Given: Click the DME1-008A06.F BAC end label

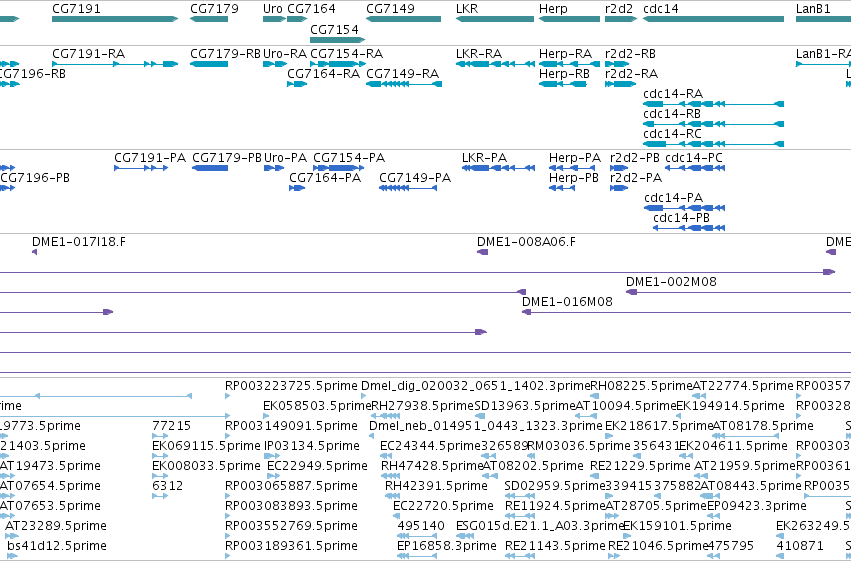Looking at the screenshot, I should tap(526, 242).
